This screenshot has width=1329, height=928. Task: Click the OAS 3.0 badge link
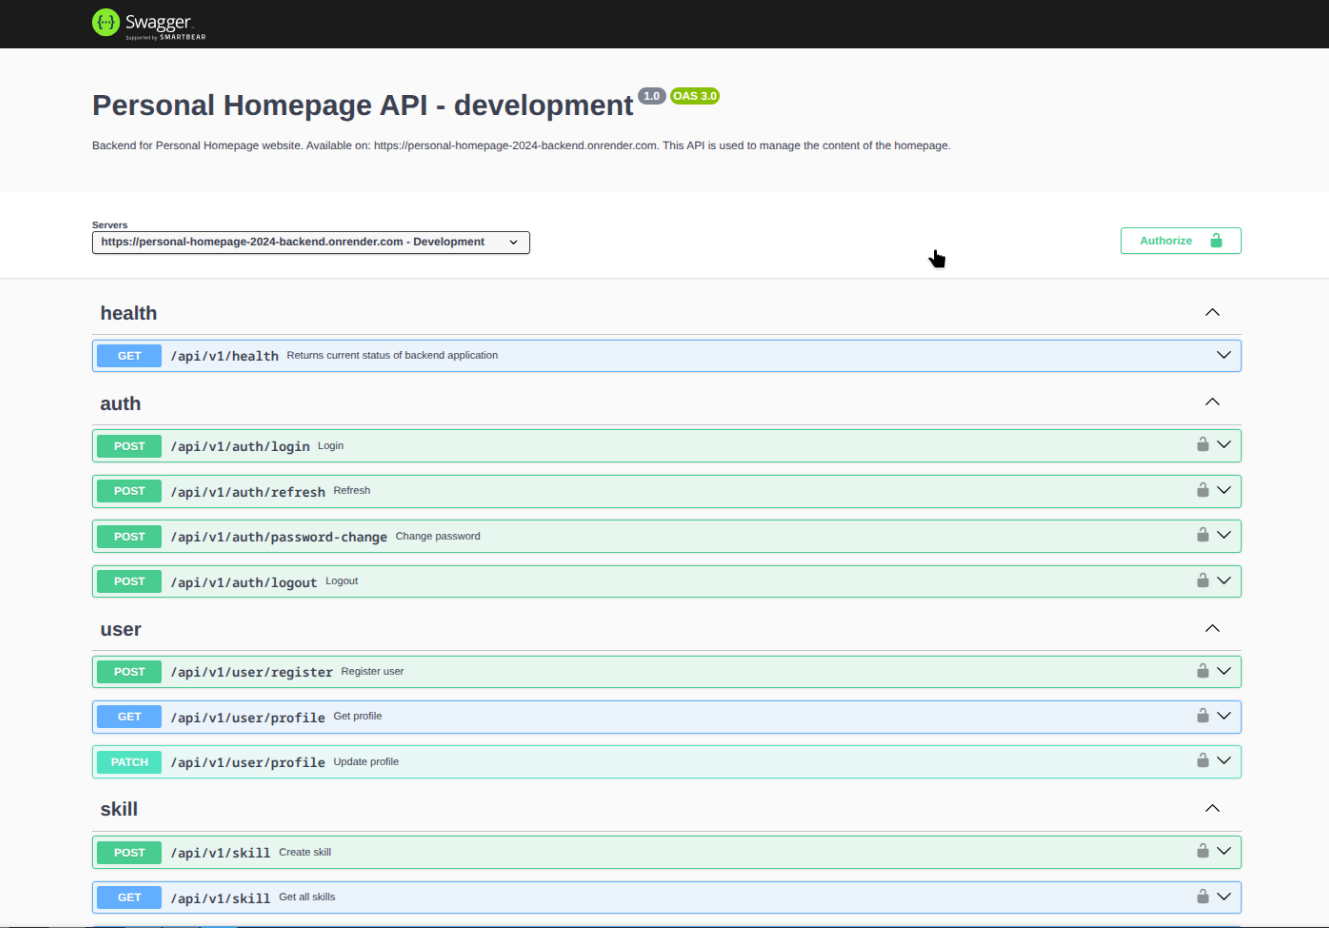click(x=695, y=96)
